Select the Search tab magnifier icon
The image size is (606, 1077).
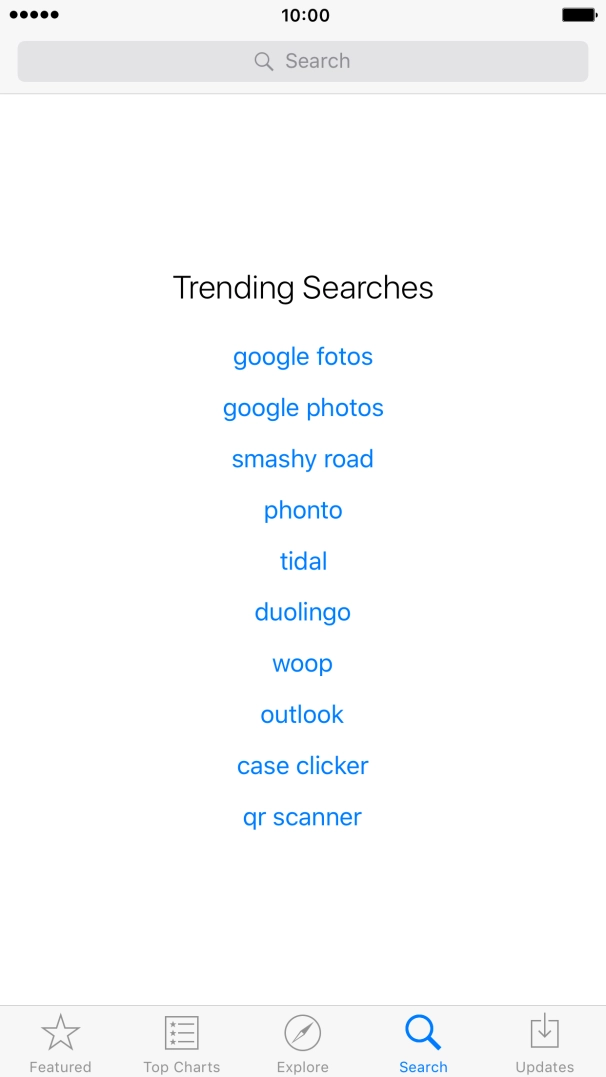[x=423, y=1030]
